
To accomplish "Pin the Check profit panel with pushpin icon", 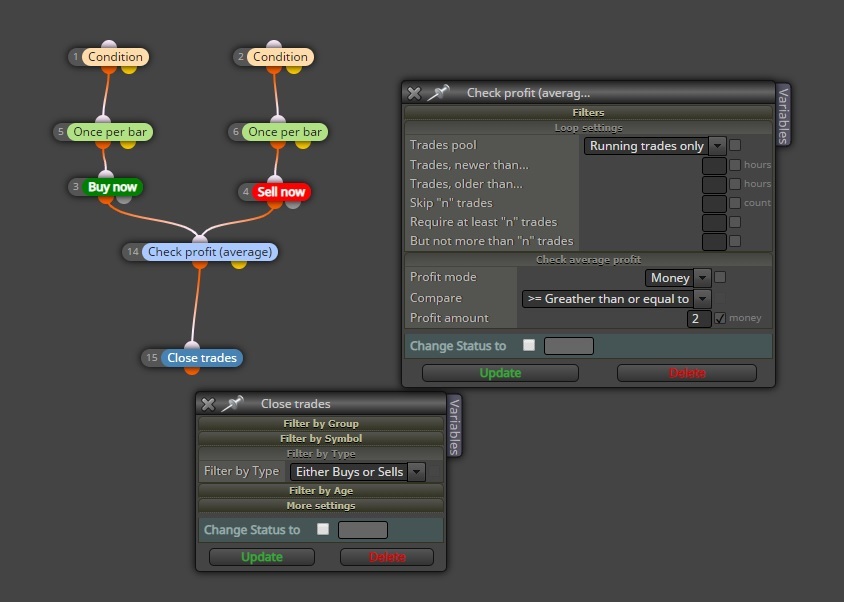I will (438, 93).
